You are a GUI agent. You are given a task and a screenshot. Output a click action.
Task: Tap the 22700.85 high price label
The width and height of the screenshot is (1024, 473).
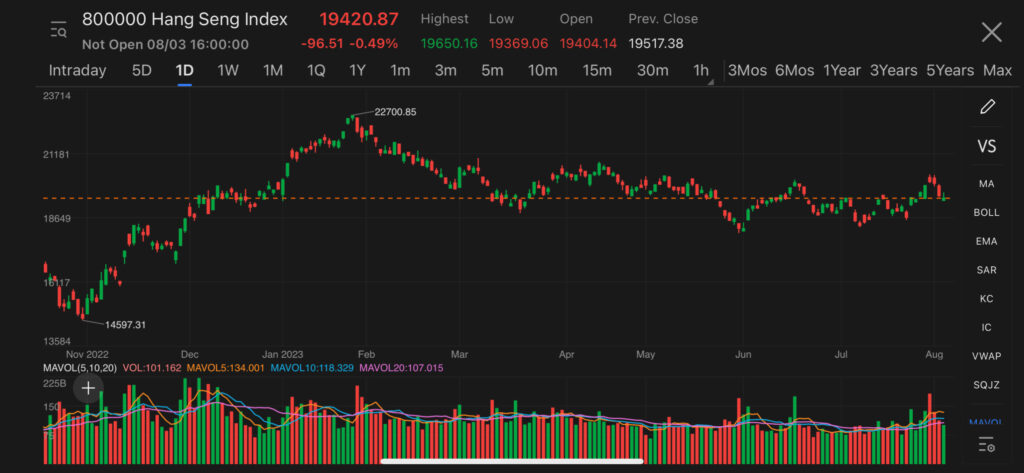pyautogui.click(x=395, y=112)
